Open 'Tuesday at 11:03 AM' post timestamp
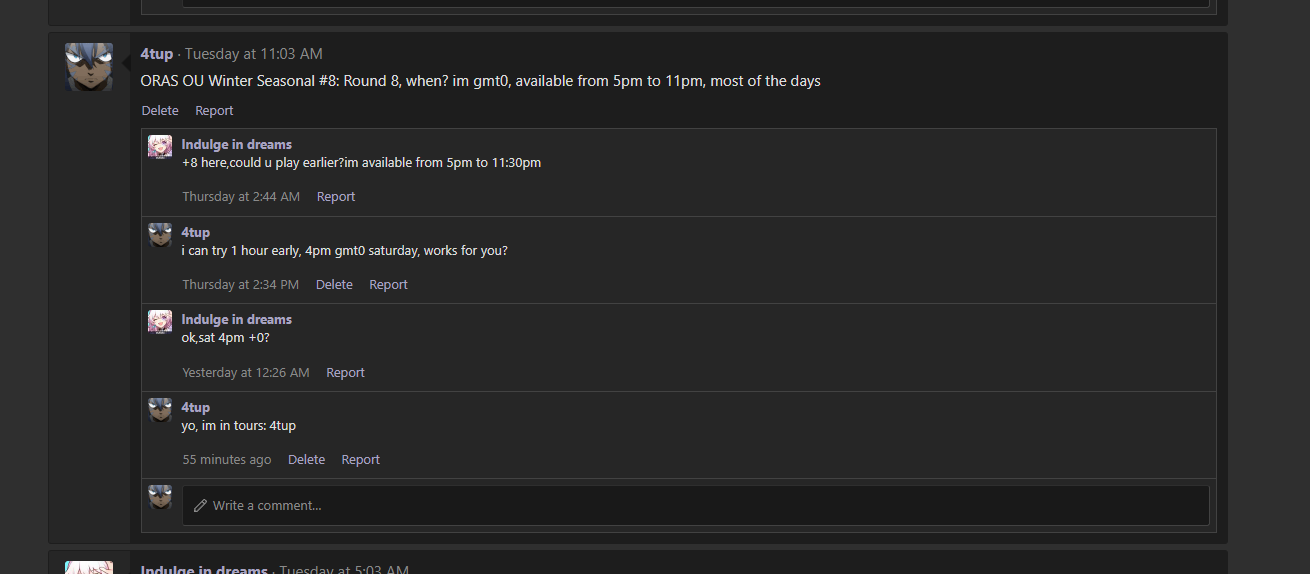1310x574 pixels. (x=254, y=54)
